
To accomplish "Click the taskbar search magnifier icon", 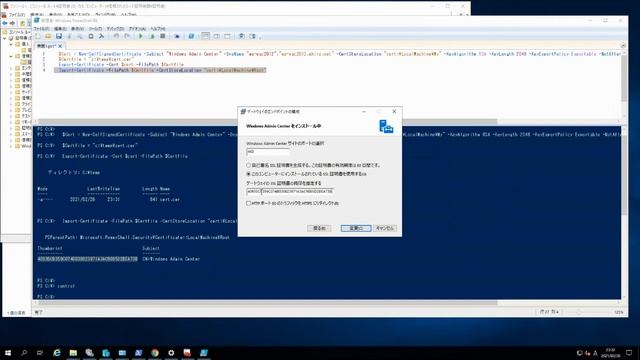I will point(24,353).
